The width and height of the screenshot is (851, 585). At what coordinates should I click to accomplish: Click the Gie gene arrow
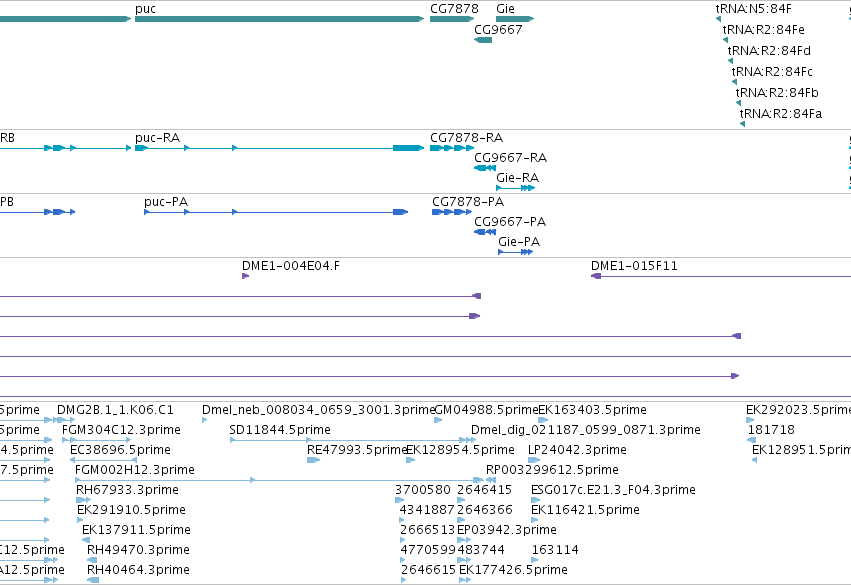pos(515,19)
